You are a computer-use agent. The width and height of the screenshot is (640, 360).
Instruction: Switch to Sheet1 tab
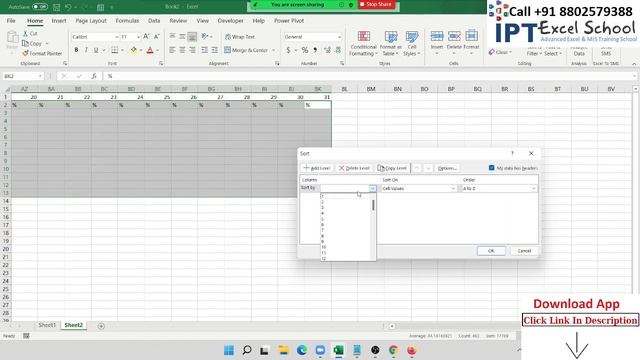click(47, 325)
